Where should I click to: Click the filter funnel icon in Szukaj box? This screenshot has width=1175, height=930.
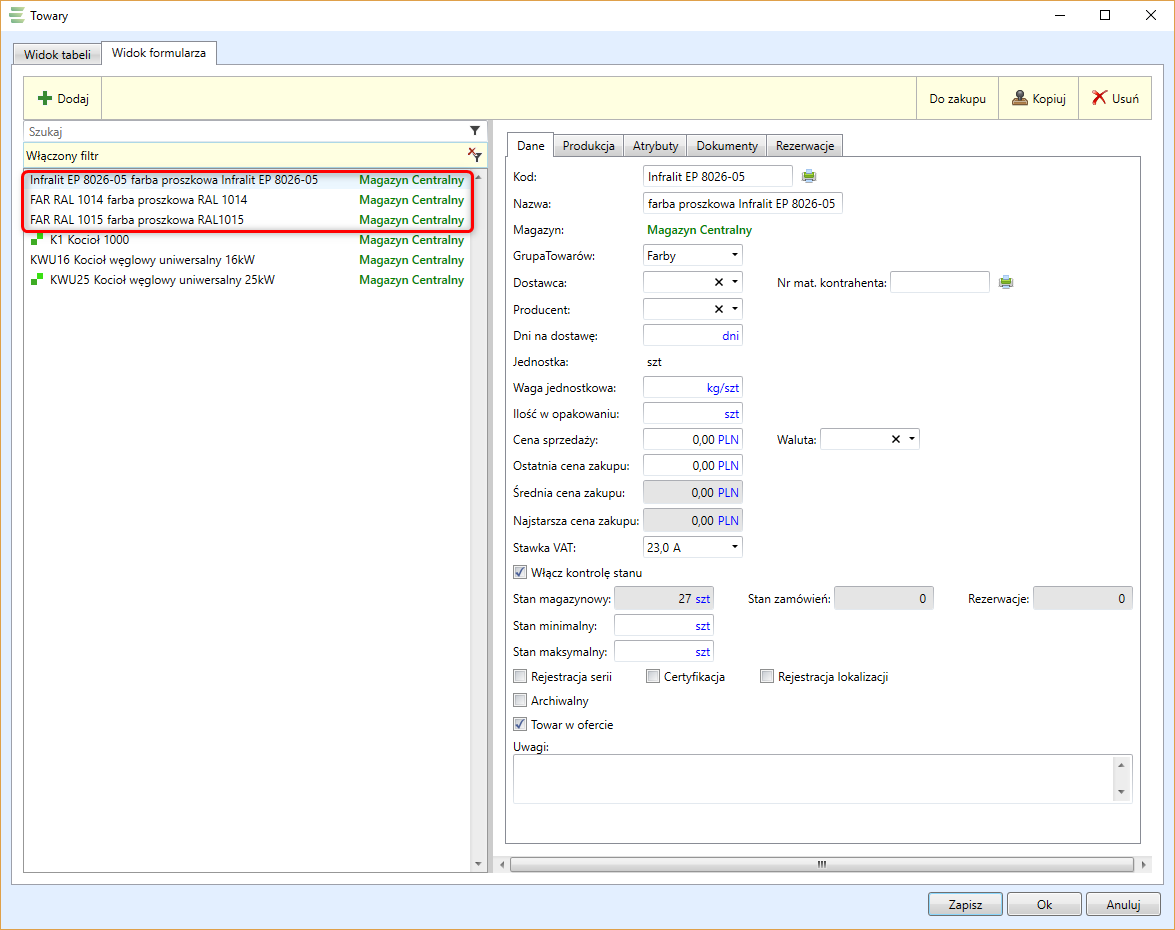click(x=475, y=131)
